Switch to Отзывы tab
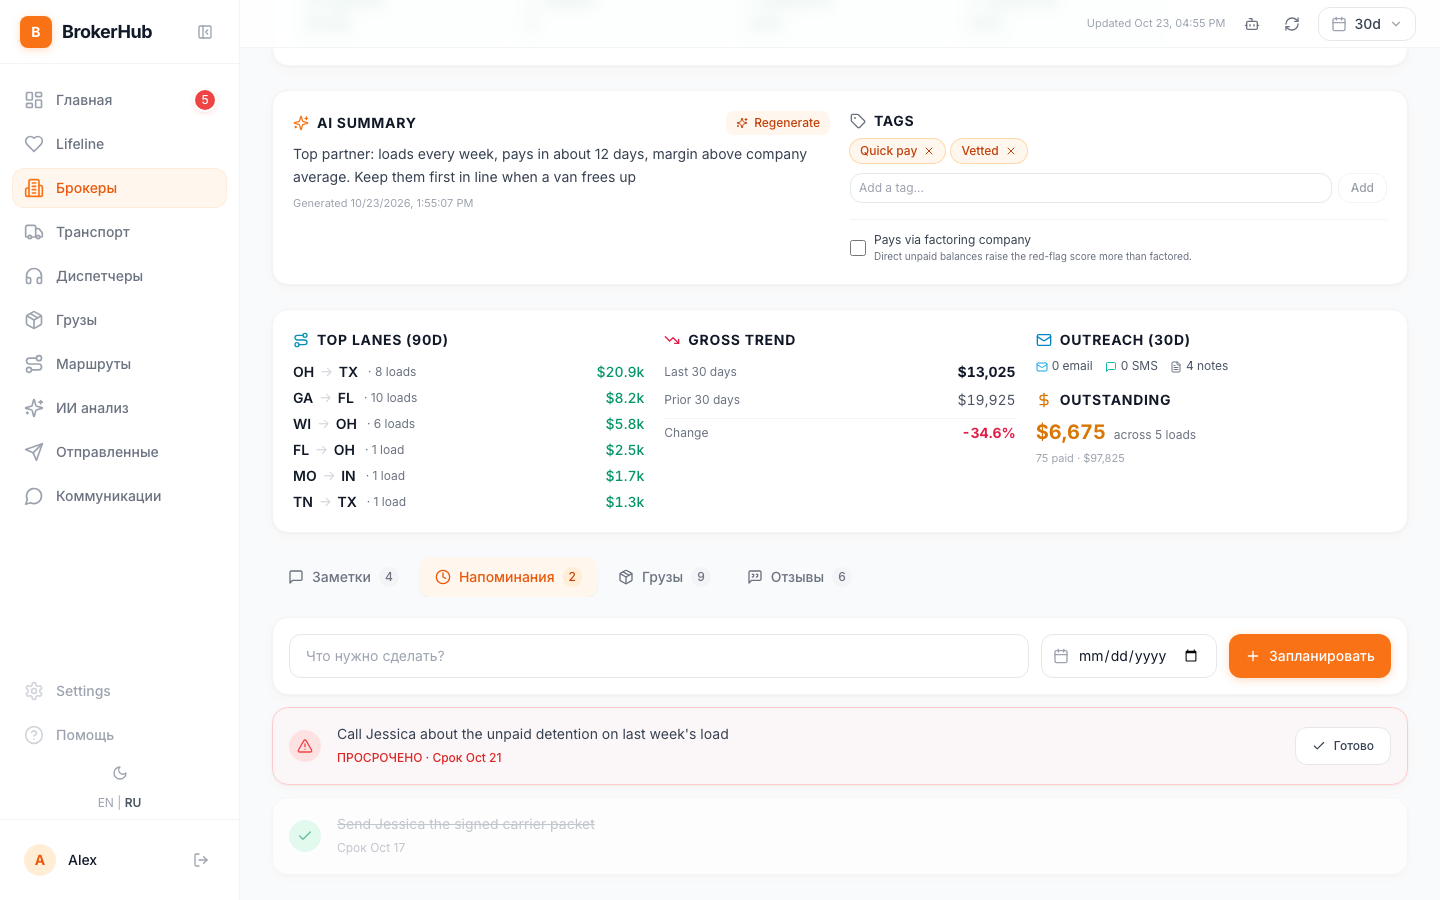1440x900 pixels. [798, 577]
